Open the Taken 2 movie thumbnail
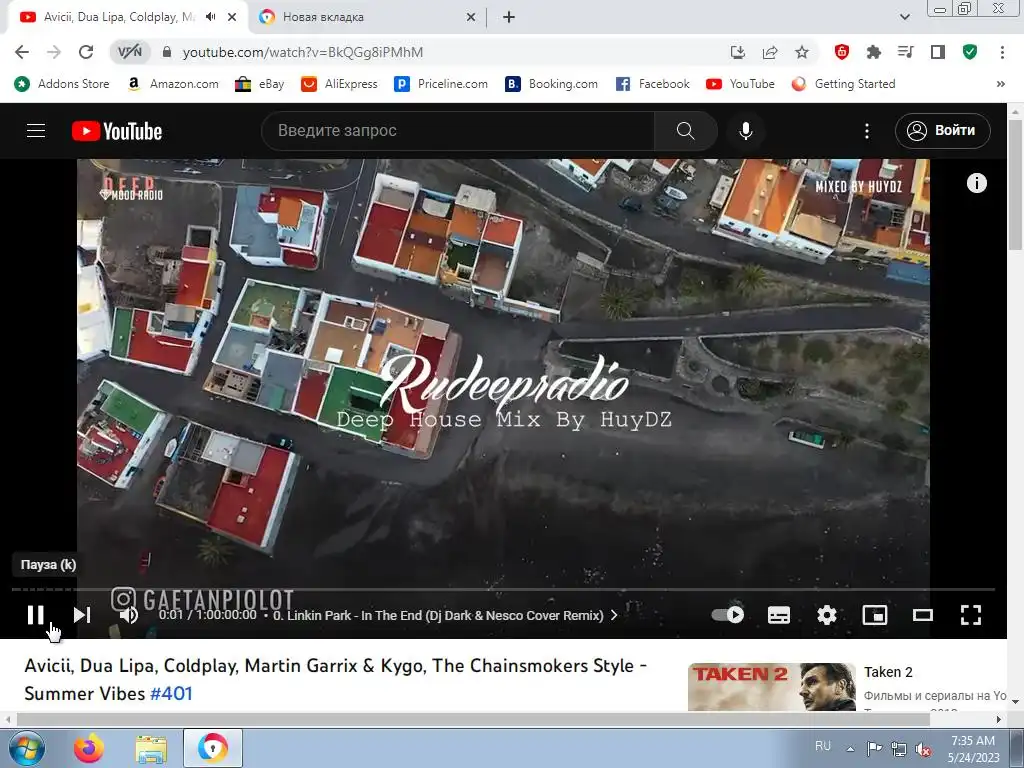1024x768 pixels. (x=771, y=686)
